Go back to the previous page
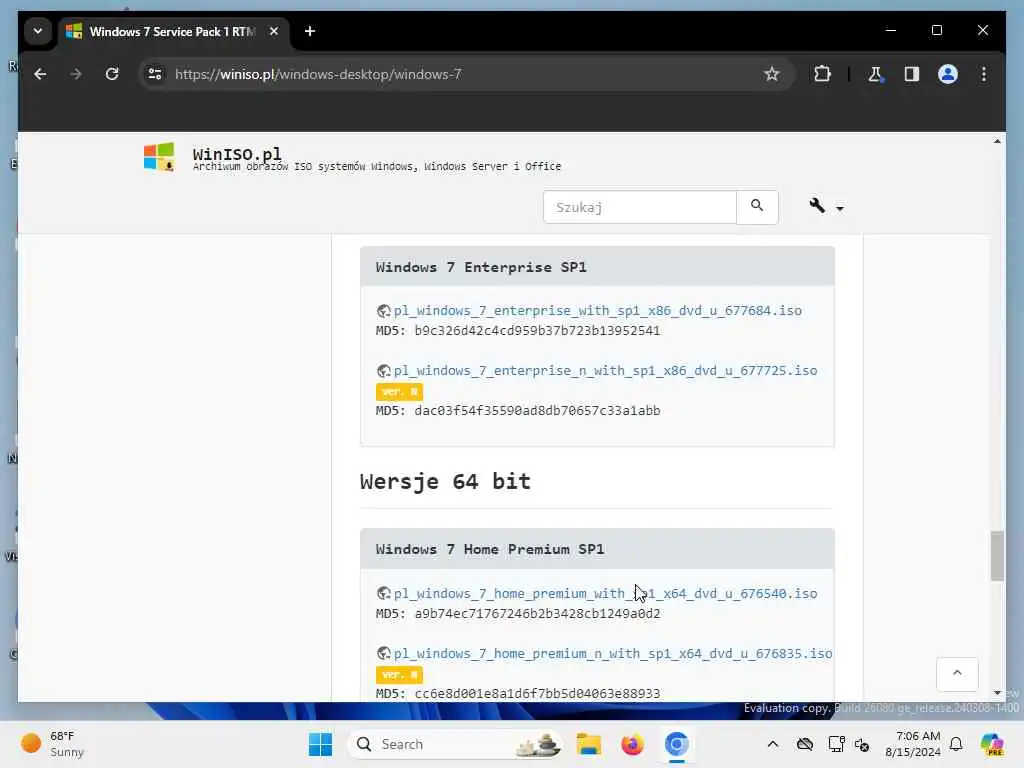 (x=40, y=74)
